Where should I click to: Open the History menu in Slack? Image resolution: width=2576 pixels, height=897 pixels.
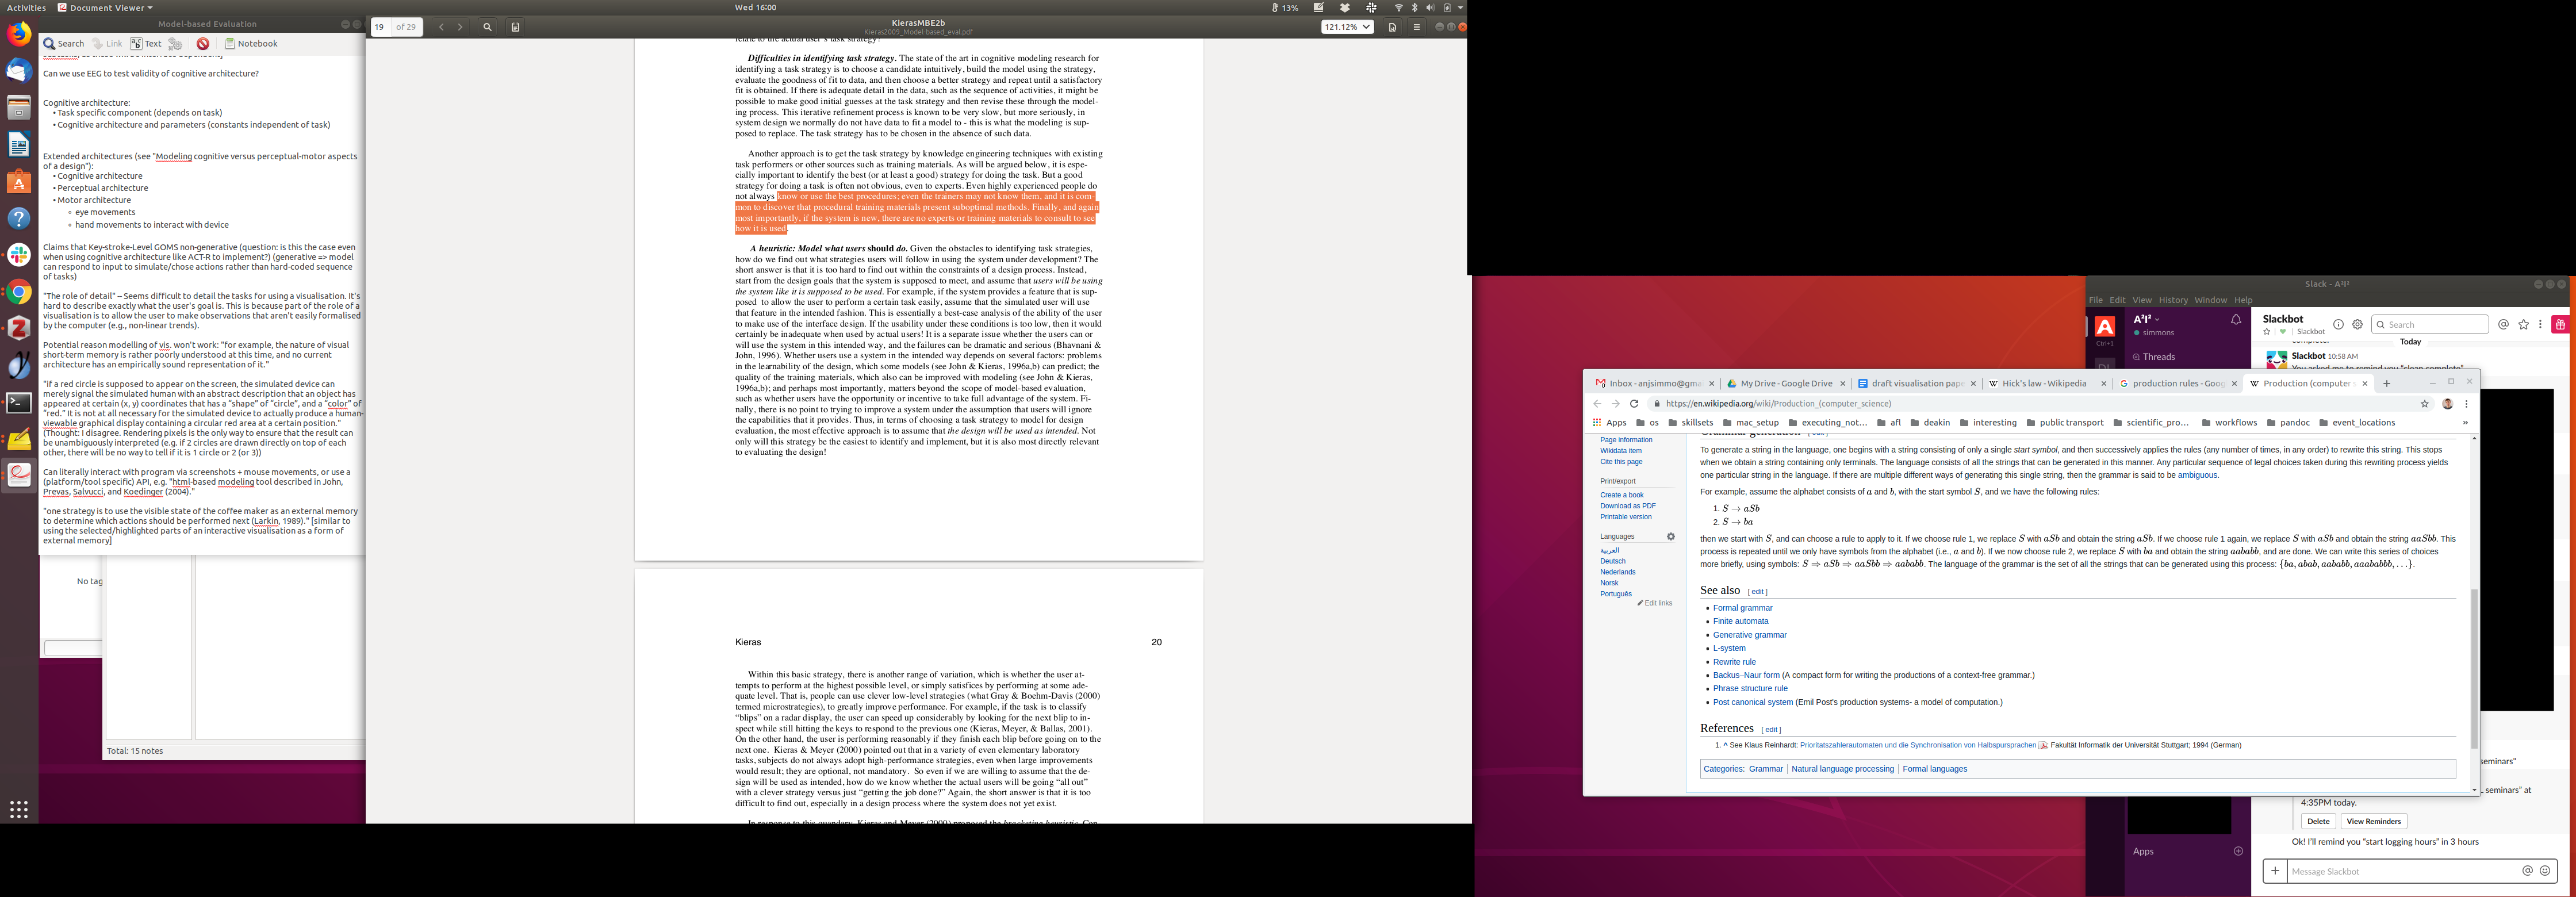coord(2173,300)
